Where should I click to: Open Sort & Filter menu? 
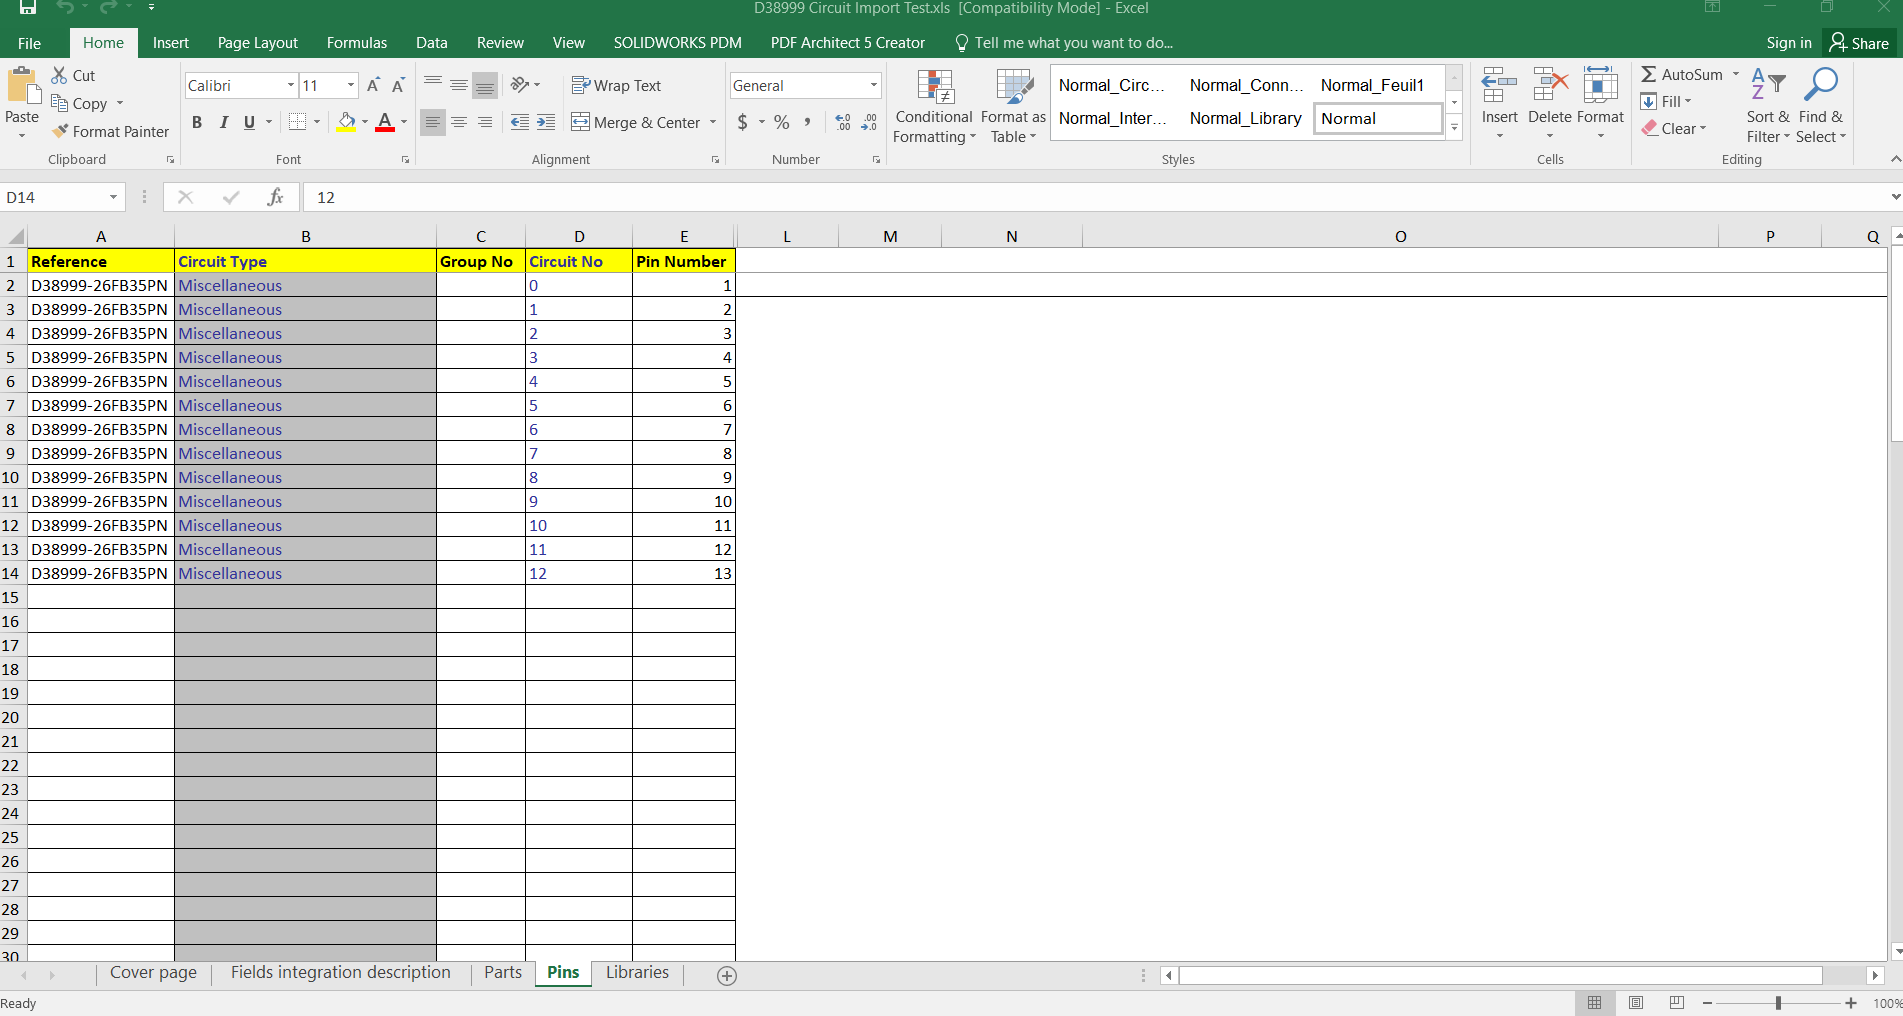click(x=1768, y=106)
